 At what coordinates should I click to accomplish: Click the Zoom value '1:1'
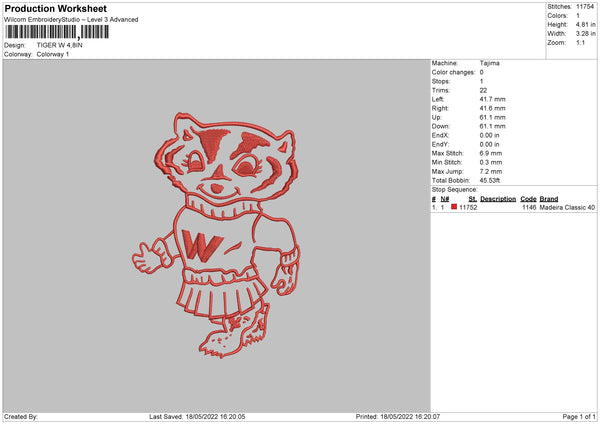[x=580, y=43]
